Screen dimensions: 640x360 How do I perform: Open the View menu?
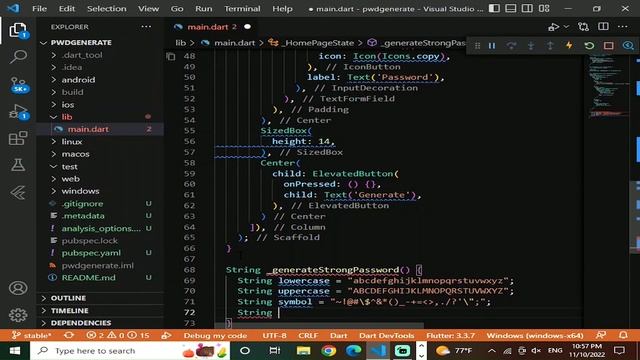click(148, 9)
